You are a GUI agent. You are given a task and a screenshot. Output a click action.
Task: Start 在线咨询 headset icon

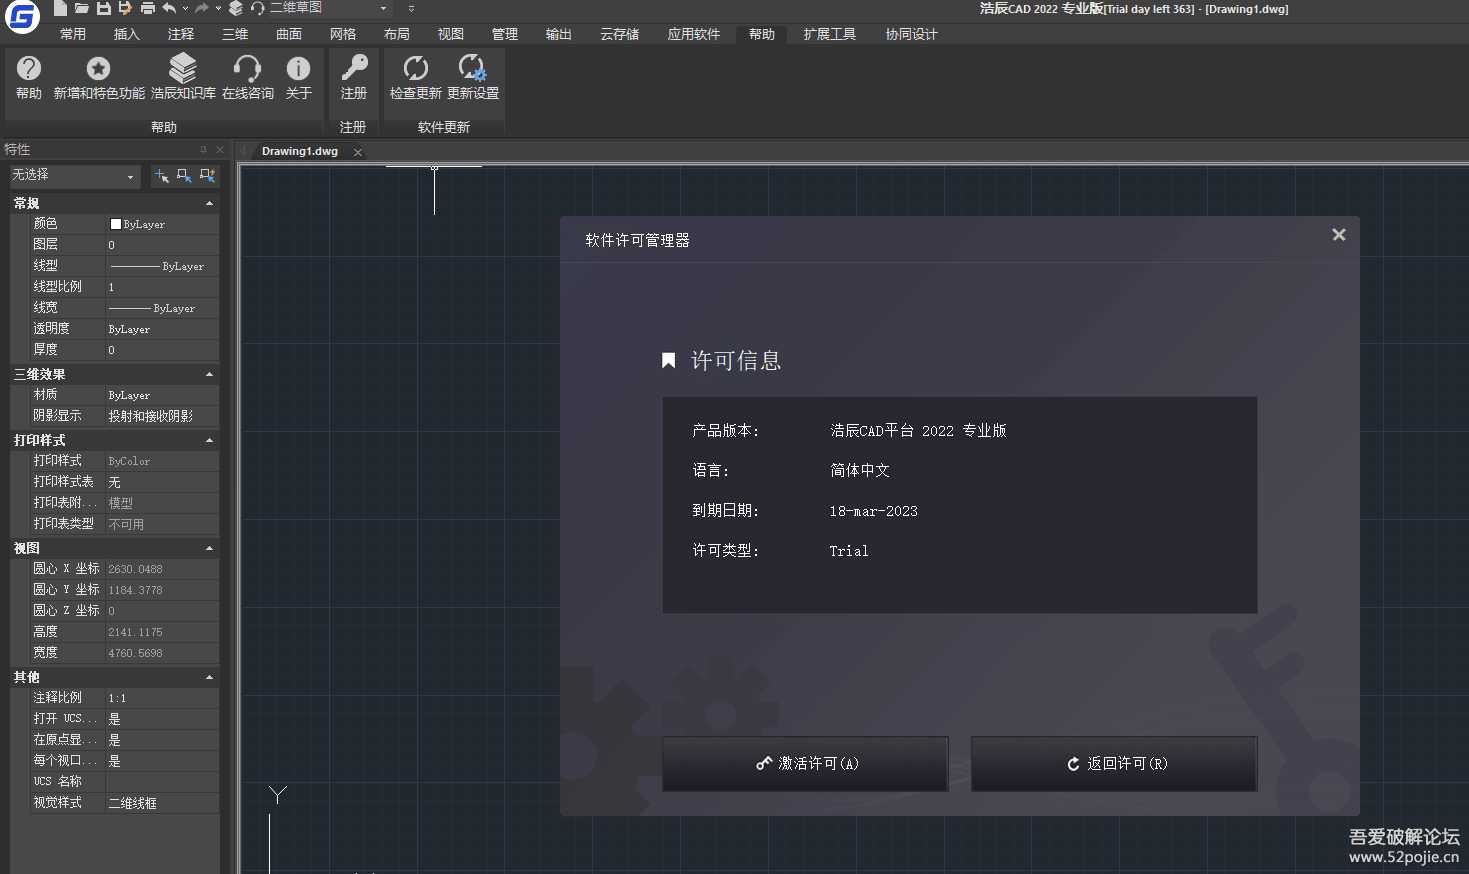tap(247, 69)
